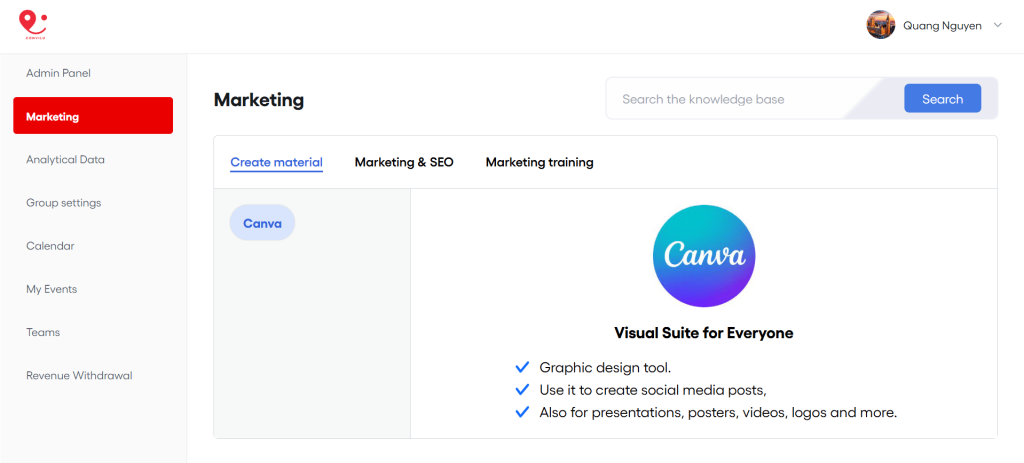Open the Marketing training tab
Screen dimensions: 1024x463
click(x=539, y=162)
